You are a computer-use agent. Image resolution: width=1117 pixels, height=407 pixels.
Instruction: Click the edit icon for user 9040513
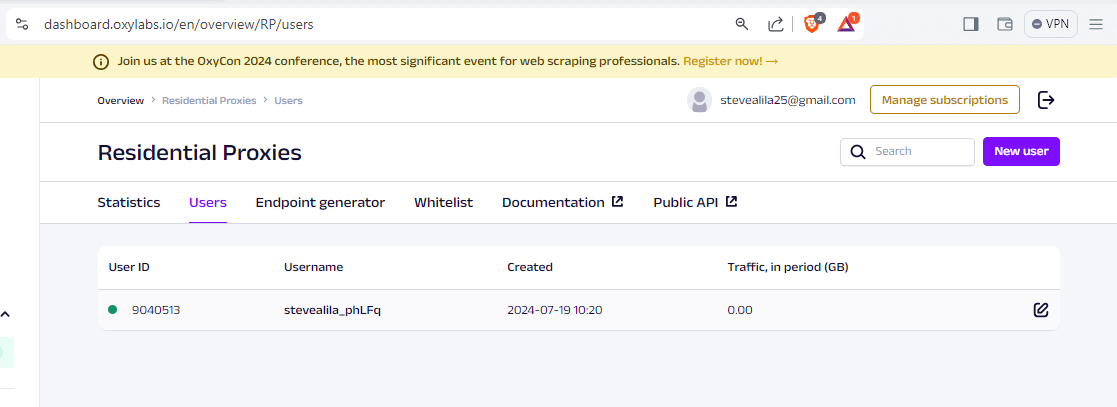(x=1040, y=310)
